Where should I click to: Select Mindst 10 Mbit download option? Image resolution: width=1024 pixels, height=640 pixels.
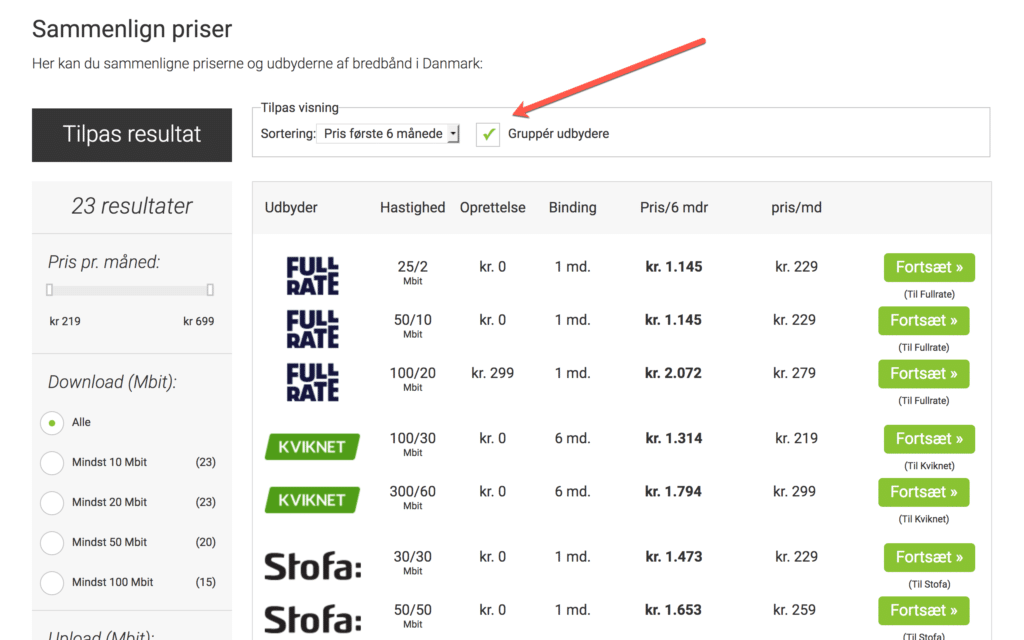point(52,463)
